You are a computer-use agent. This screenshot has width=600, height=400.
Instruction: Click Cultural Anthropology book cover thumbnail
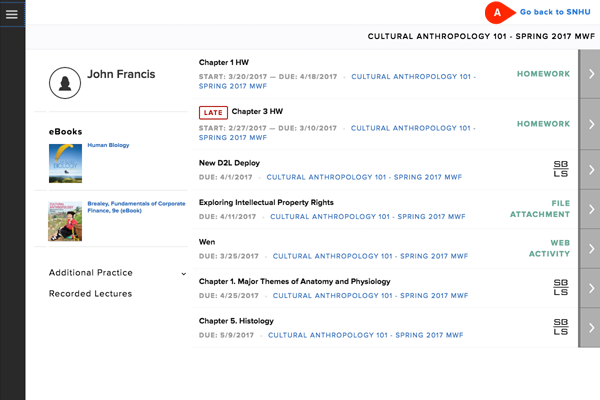click(x=65, y=222)
